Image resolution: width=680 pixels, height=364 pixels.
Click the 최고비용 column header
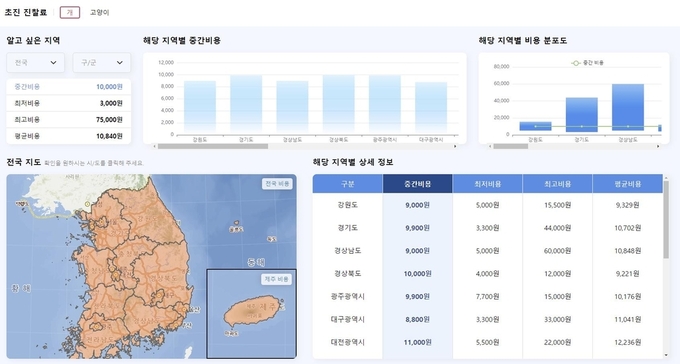coord(558,184)
